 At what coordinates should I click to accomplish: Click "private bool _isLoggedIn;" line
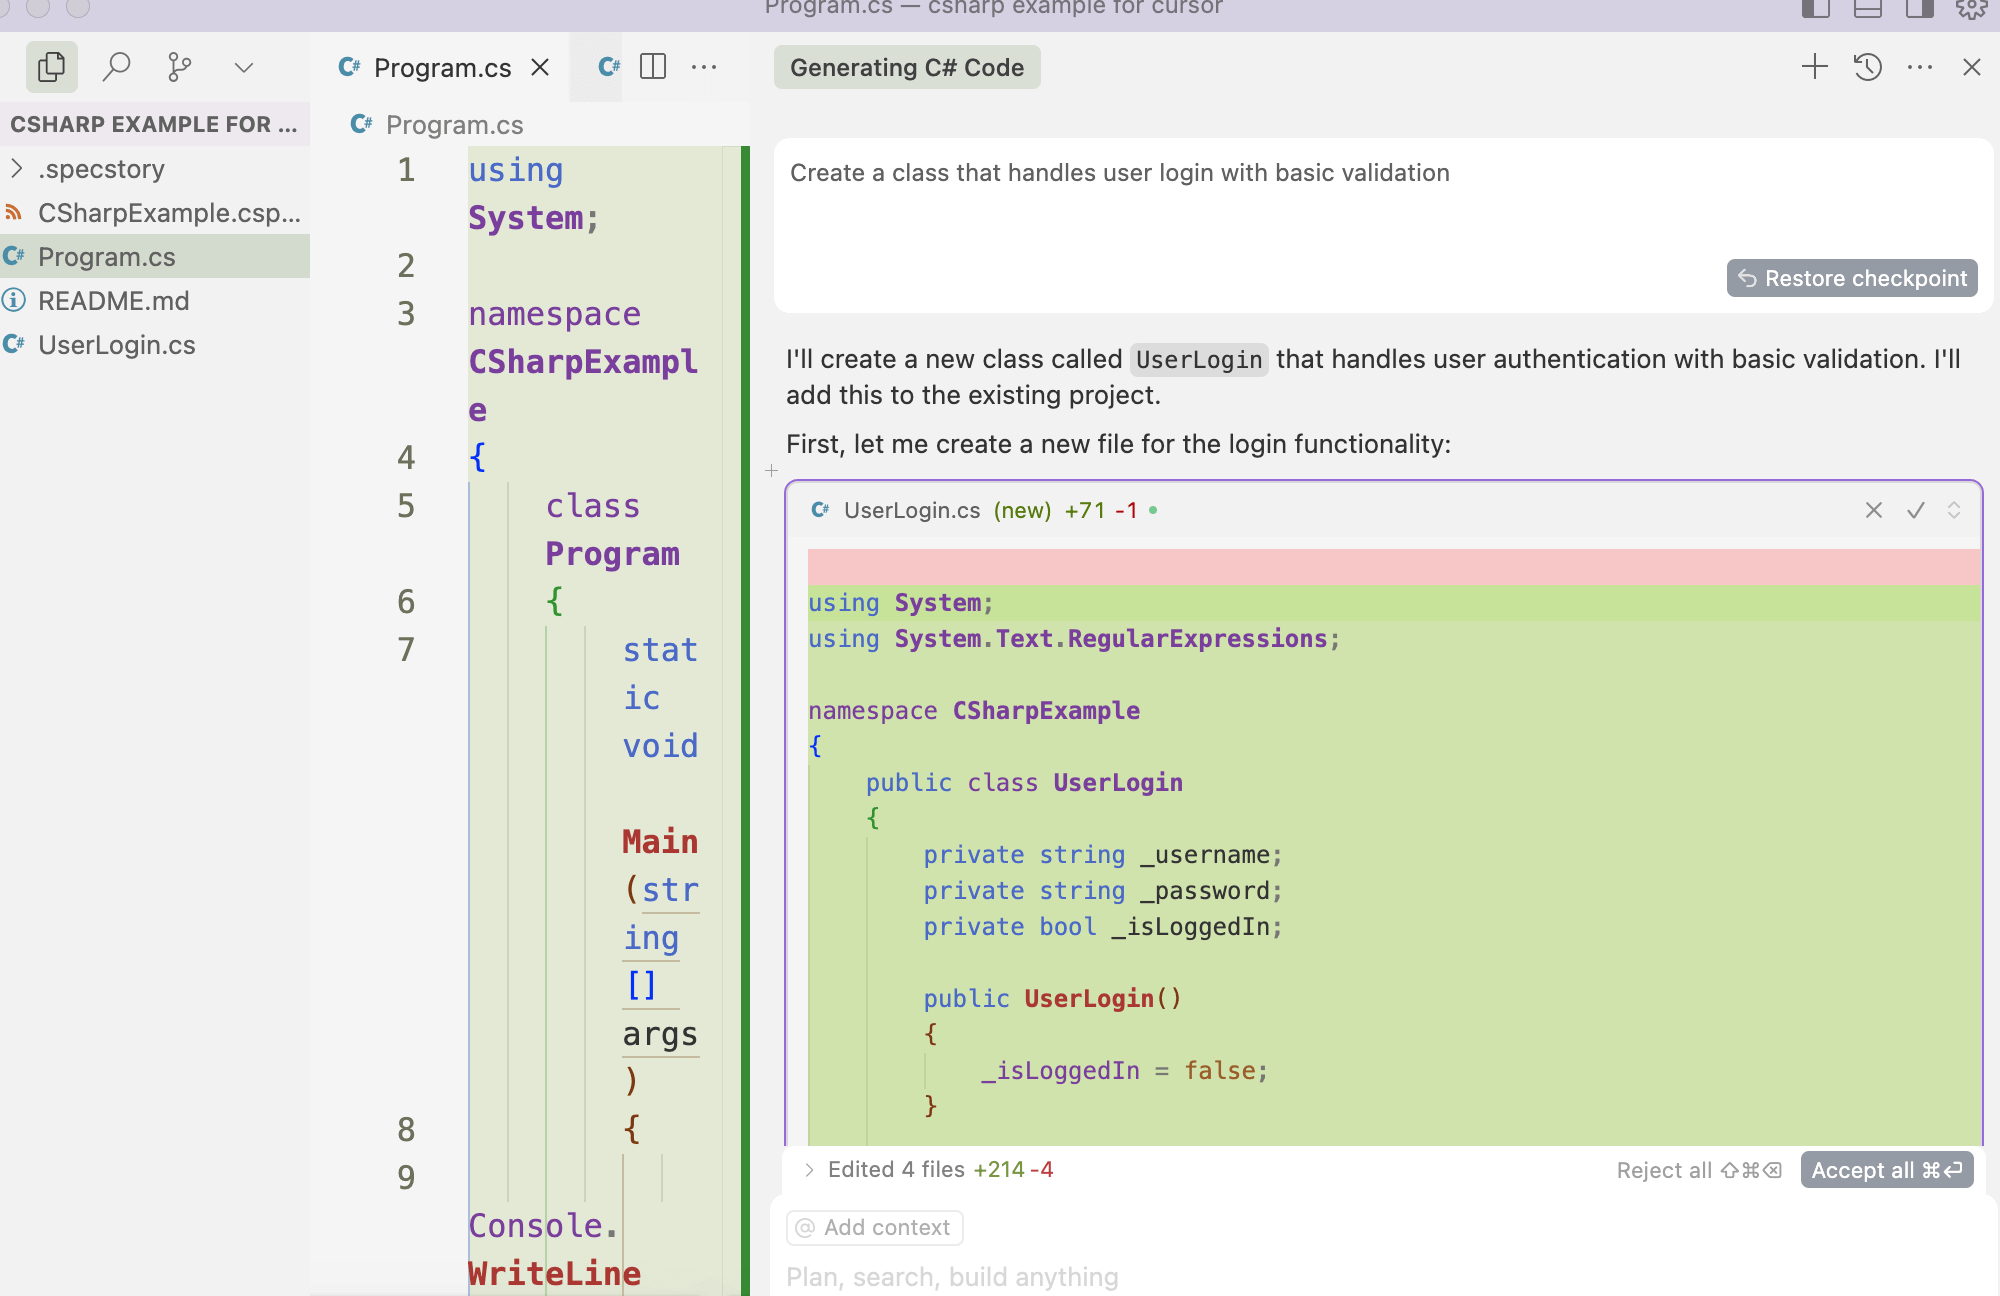(1102, 926)
